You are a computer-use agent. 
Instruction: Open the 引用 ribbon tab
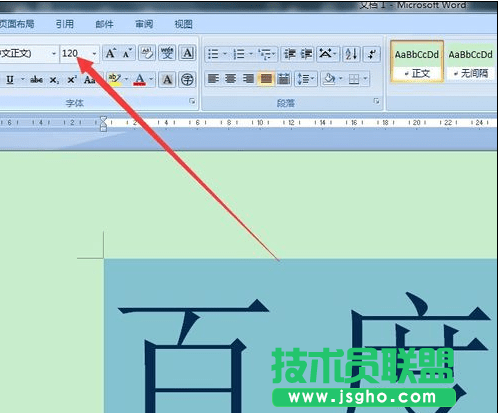point(65,24)
